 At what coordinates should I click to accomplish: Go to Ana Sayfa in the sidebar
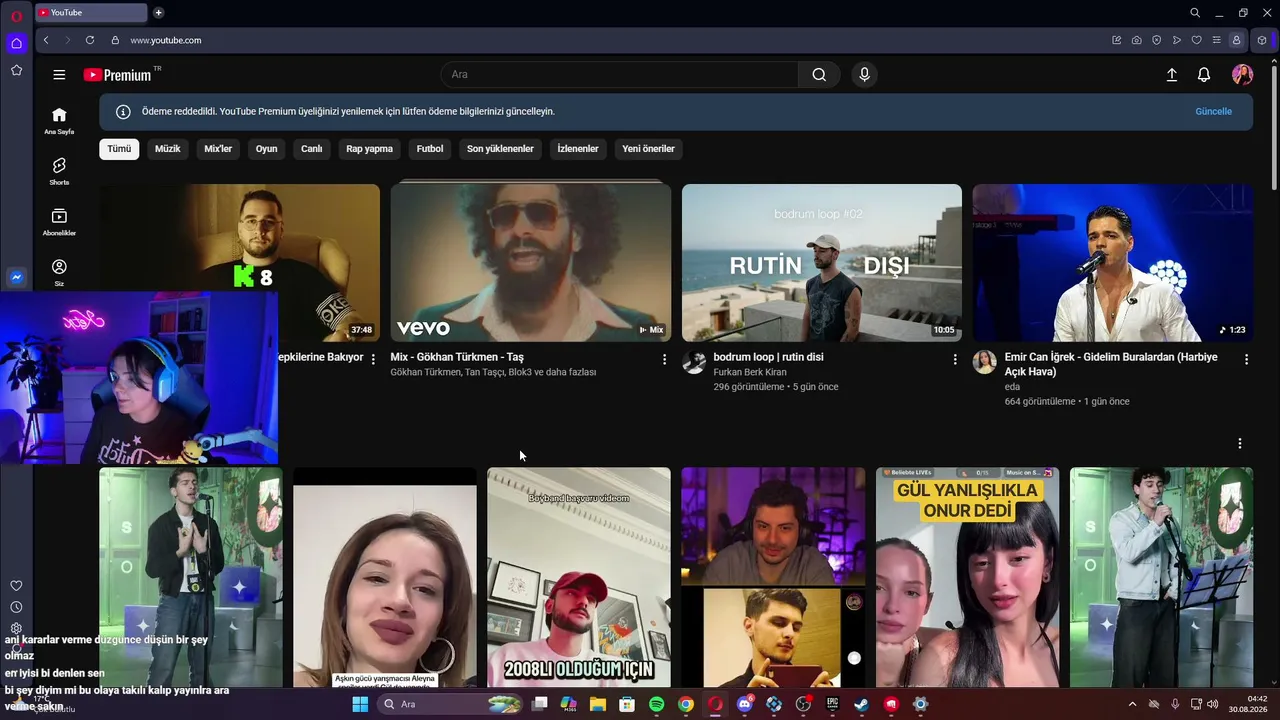[59, 120]
